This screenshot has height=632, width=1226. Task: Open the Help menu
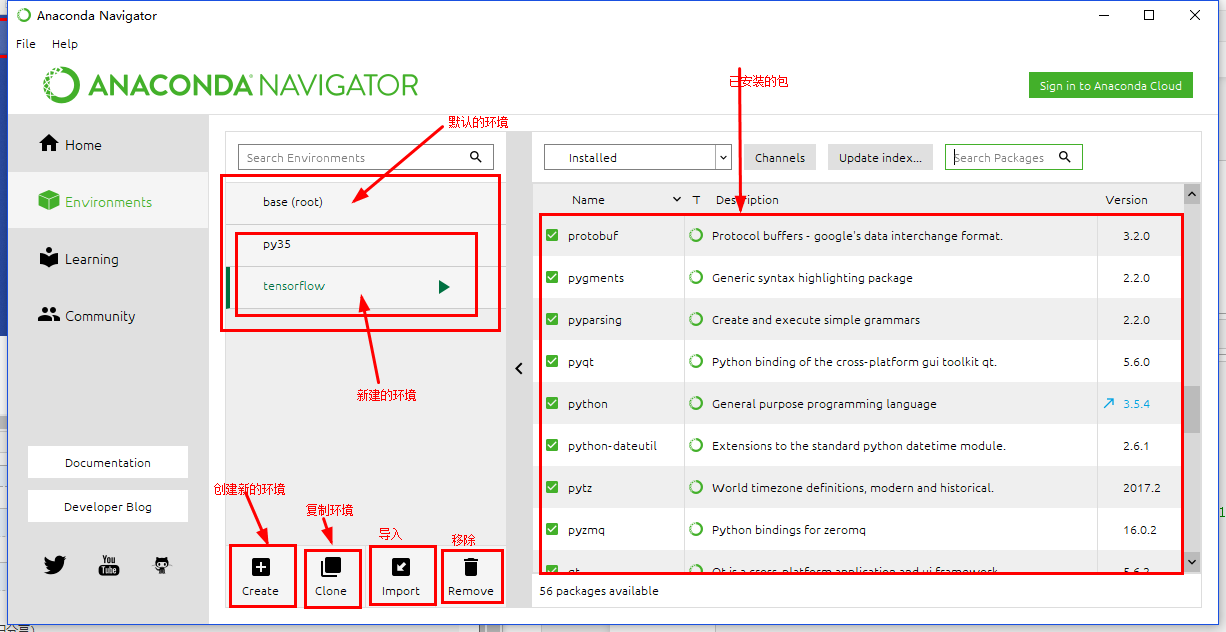coord(65,44)
